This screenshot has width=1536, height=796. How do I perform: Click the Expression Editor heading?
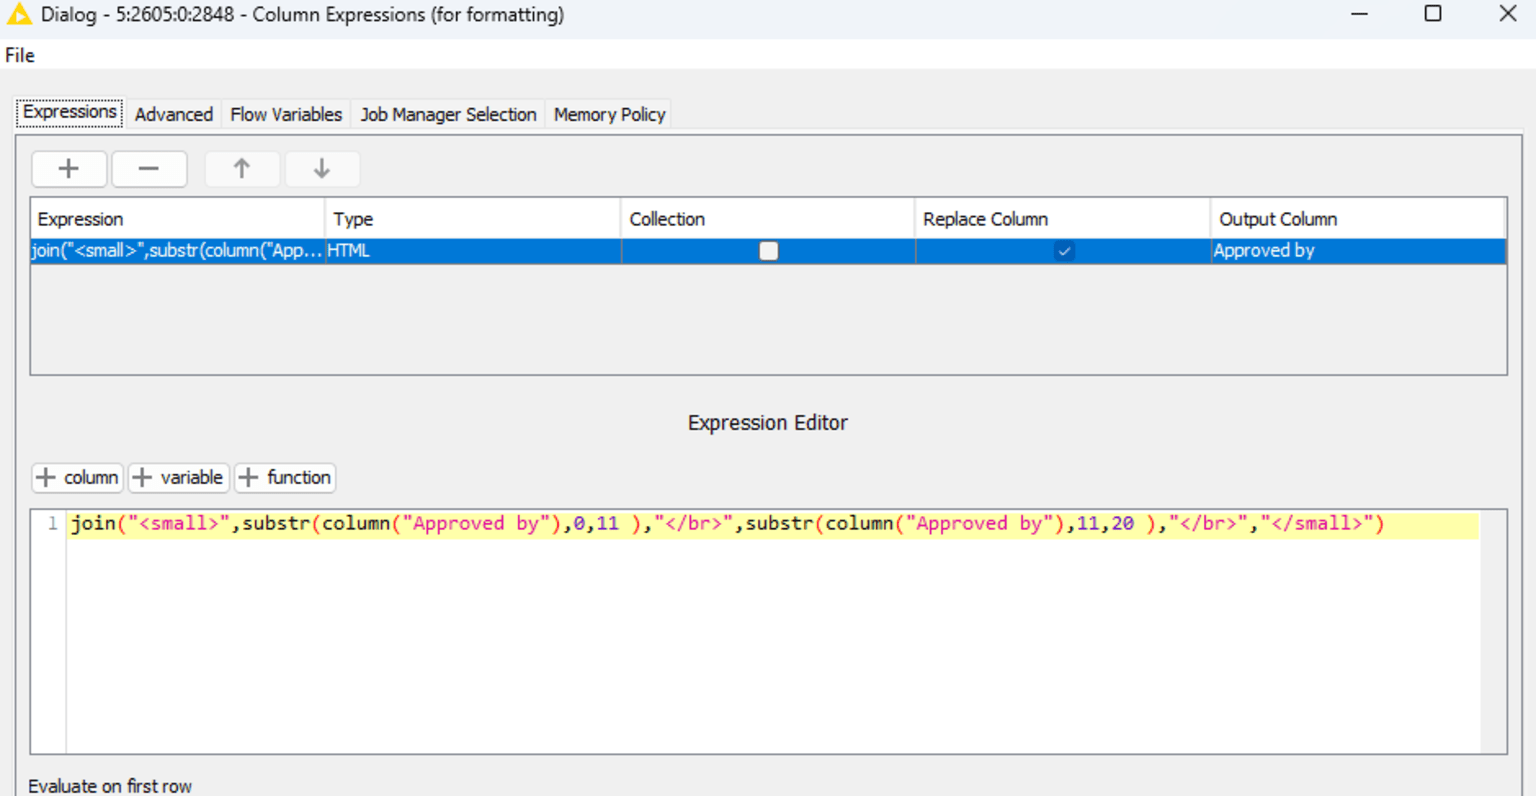click(768, 423)
